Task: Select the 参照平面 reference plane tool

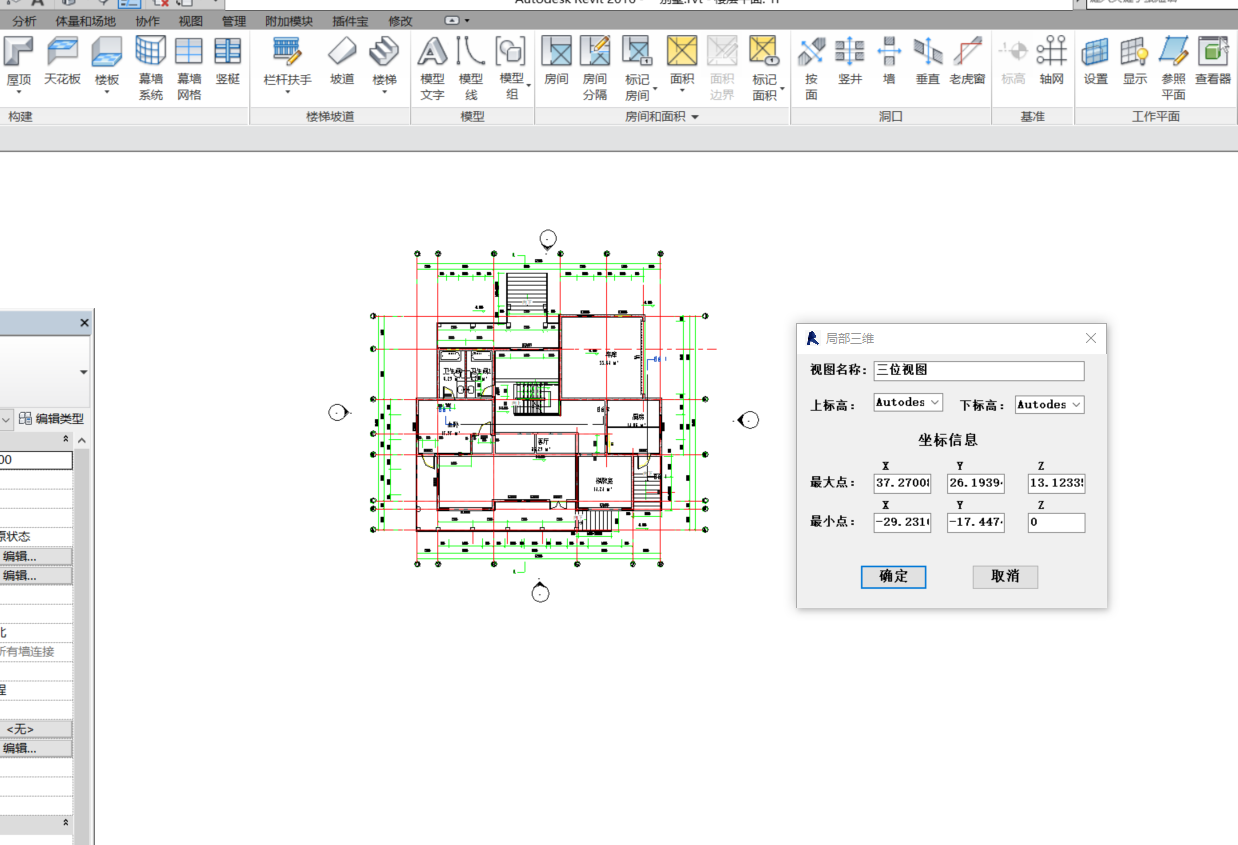Action: 1174,68
